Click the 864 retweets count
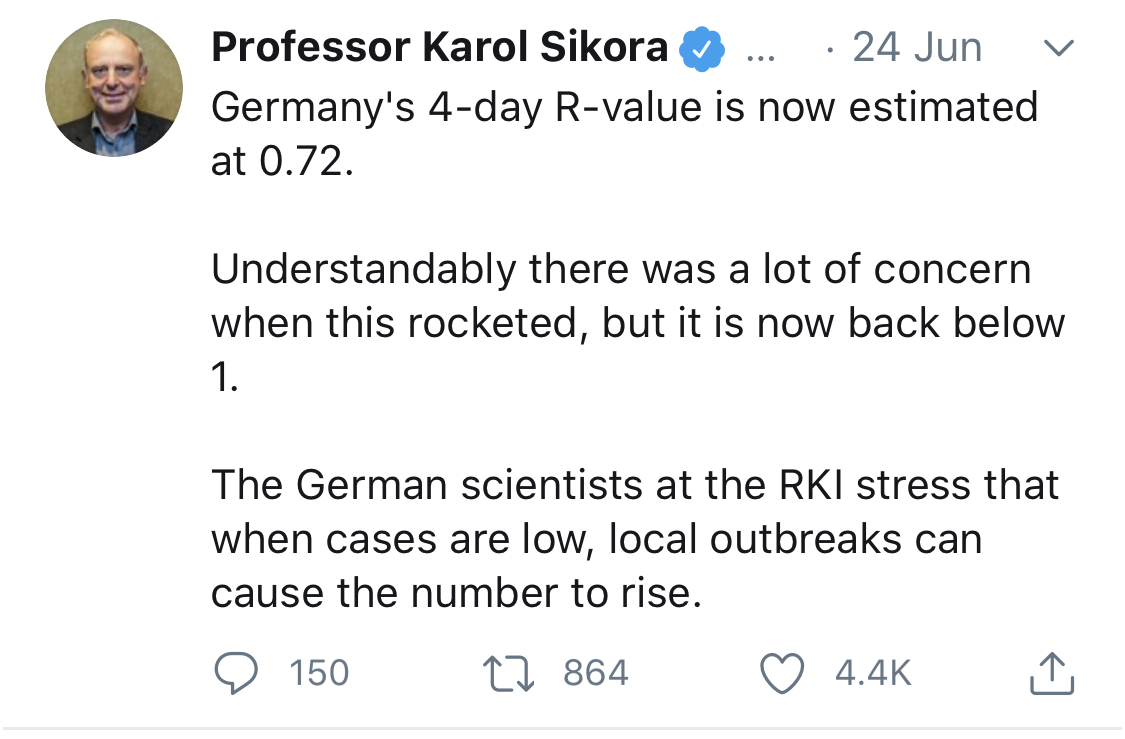Screen dimensions: 1125x739 596,674
